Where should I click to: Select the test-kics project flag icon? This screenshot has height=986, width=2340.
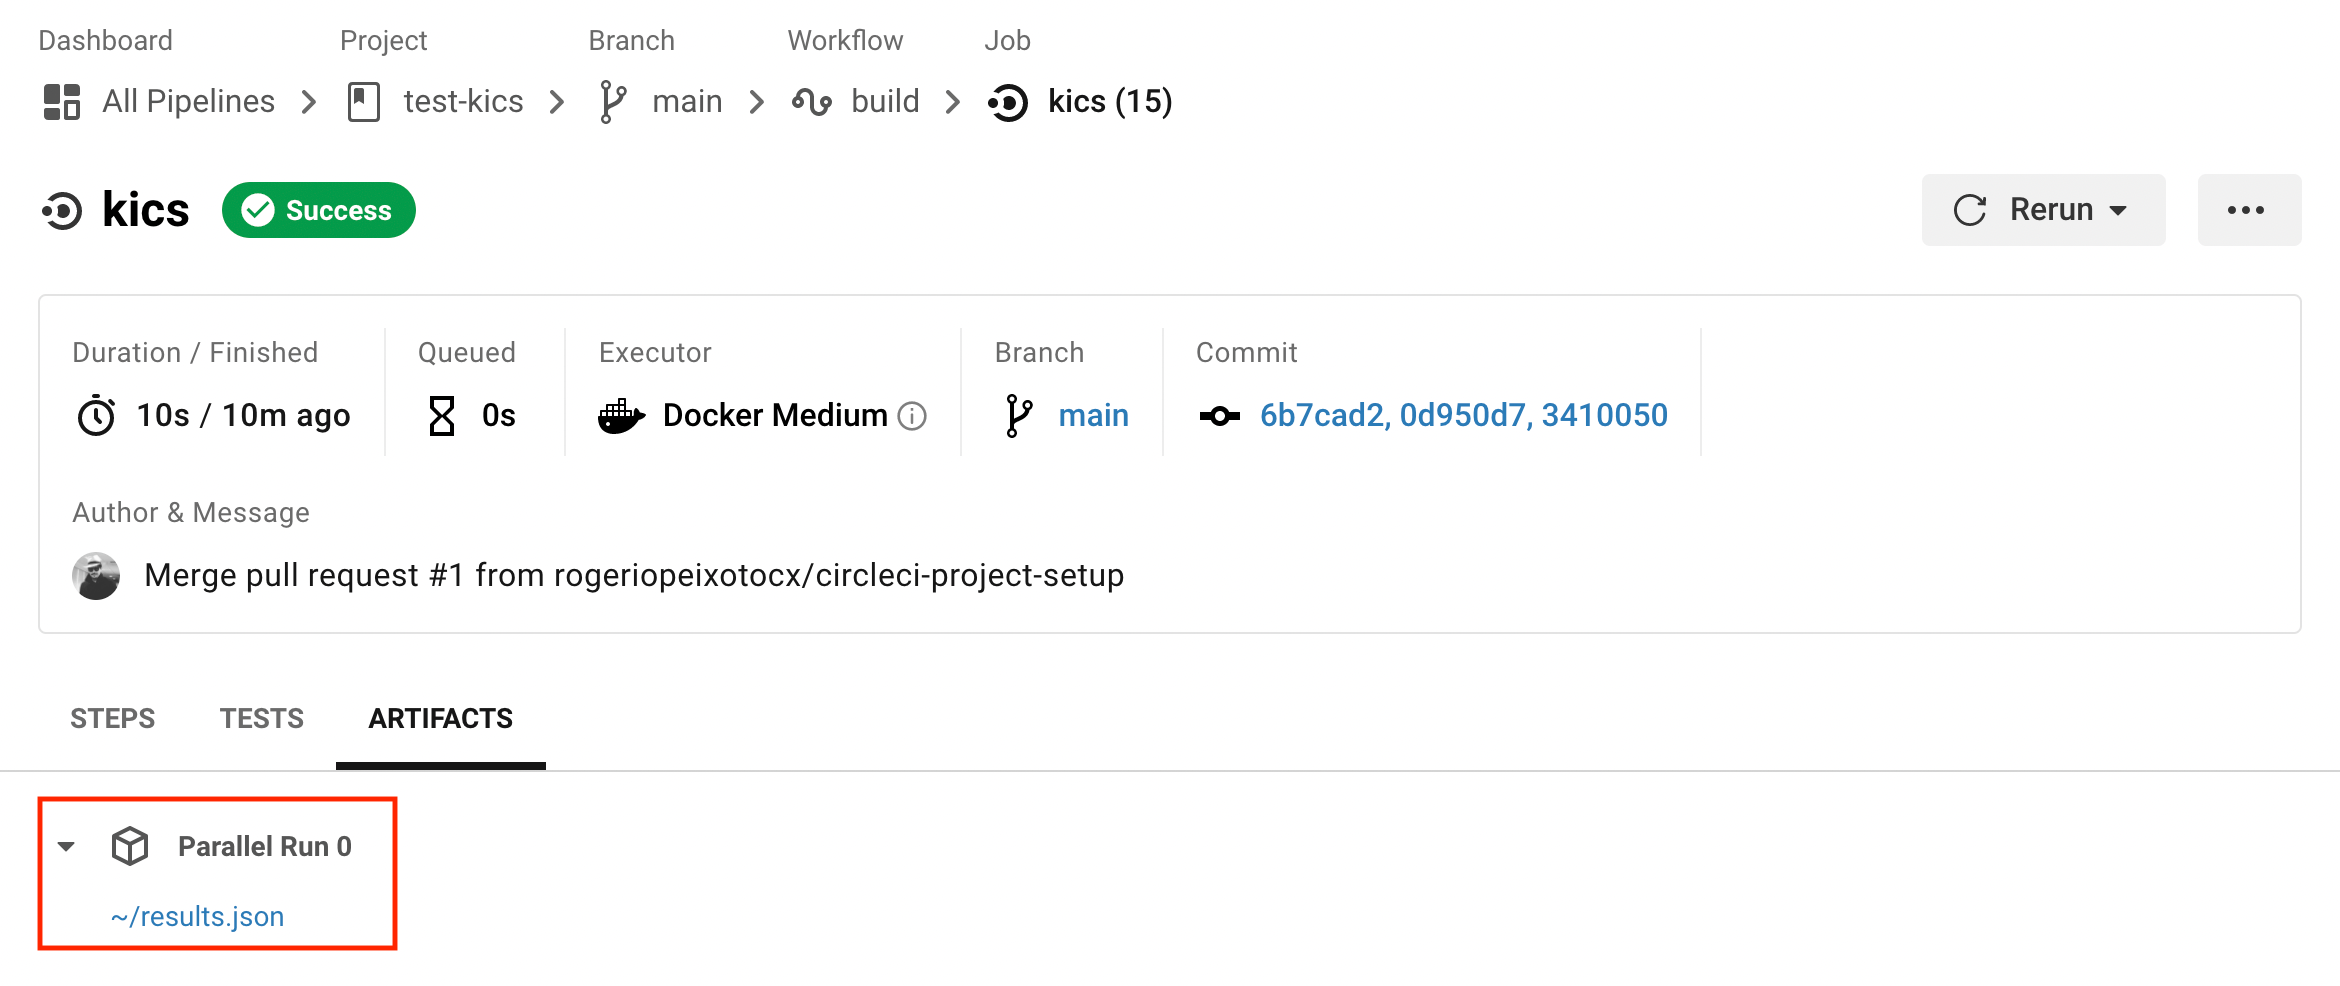(364, 101)
